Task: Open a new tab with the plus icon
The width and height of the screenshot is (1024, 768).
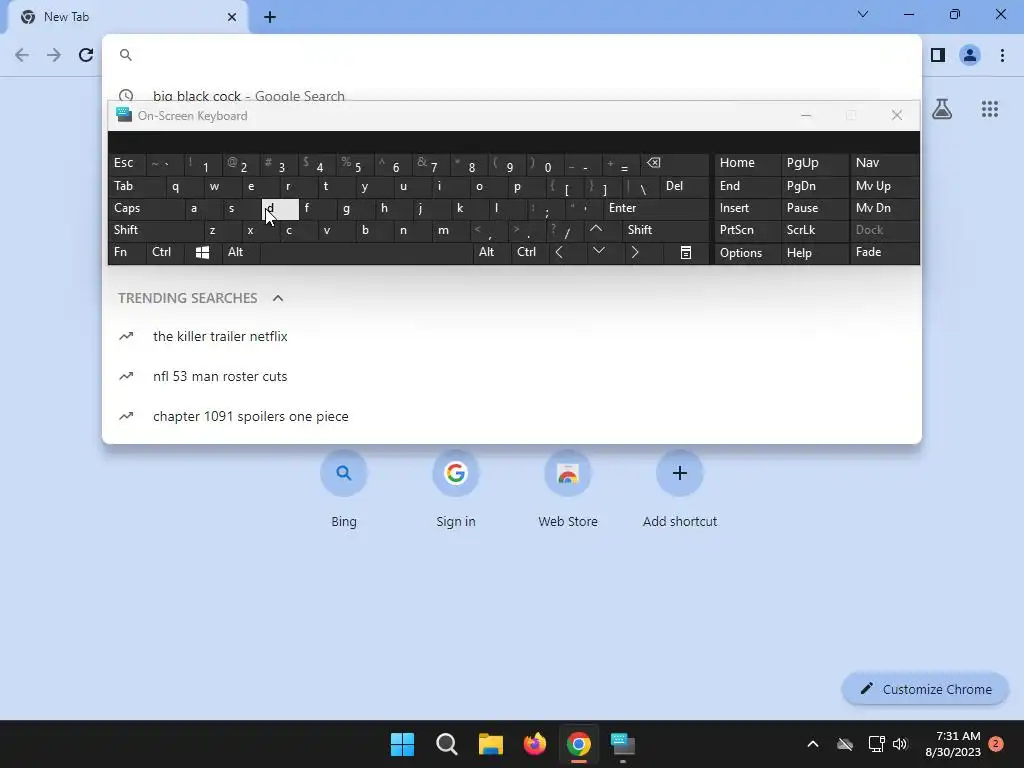Action: [270, 17]
